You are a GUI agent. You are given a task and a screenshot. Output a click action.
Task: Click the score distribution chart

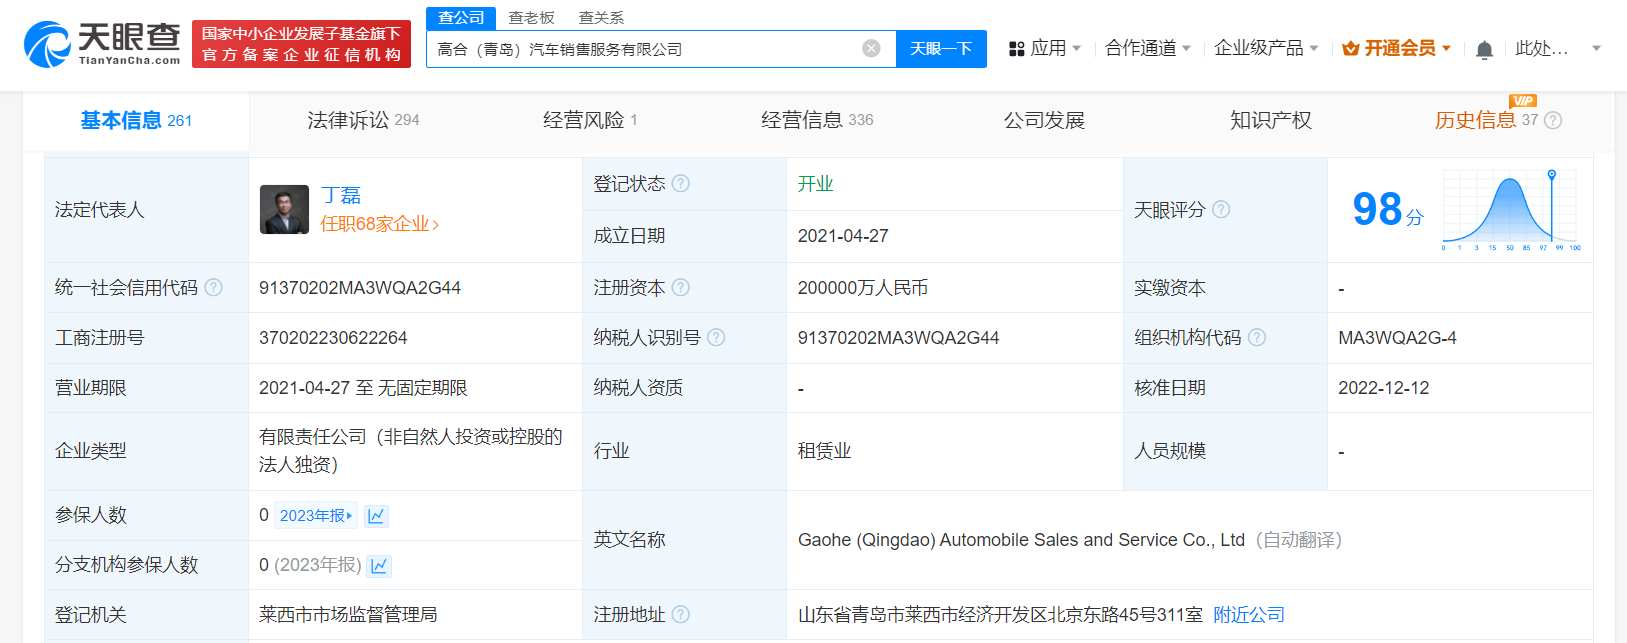1511,210
